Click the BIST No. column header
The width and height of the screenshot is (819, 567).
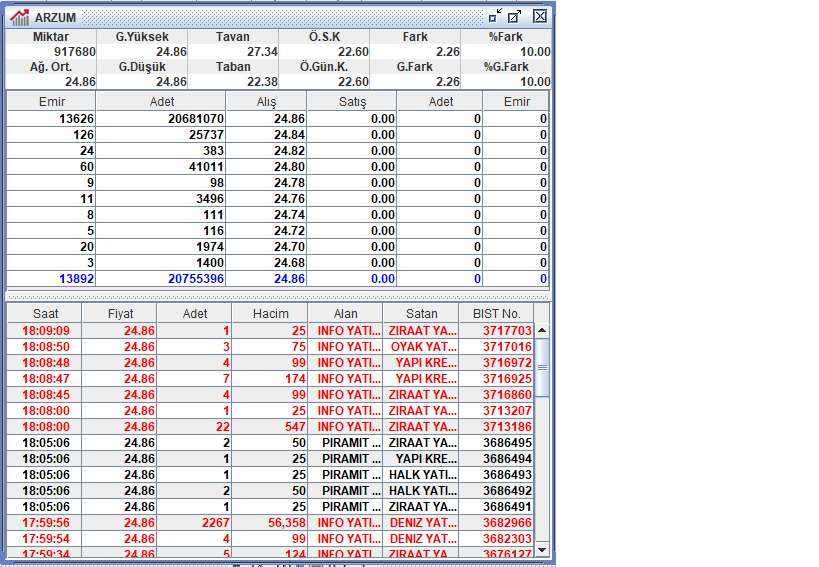tap(496, 314)
